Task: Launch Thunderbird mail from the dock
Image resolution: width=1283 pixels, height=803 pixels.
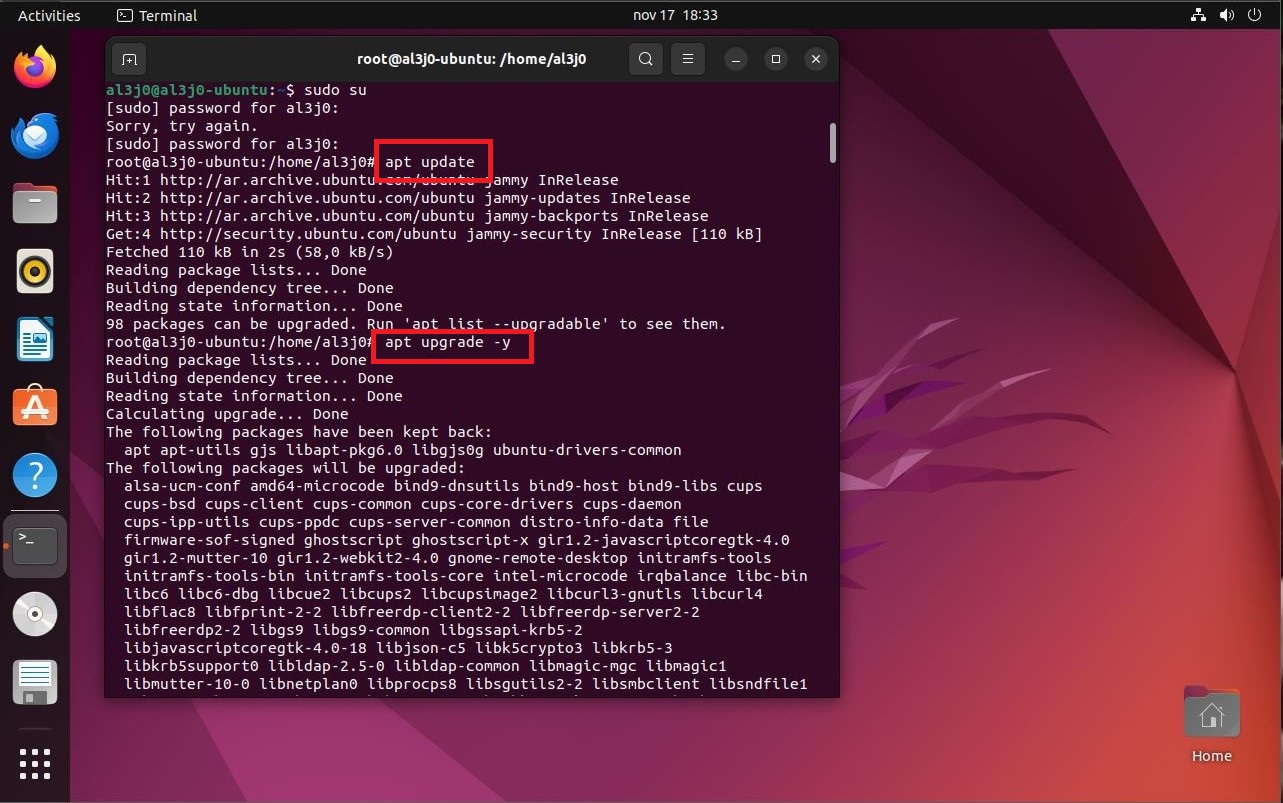Action: point(35,136)
